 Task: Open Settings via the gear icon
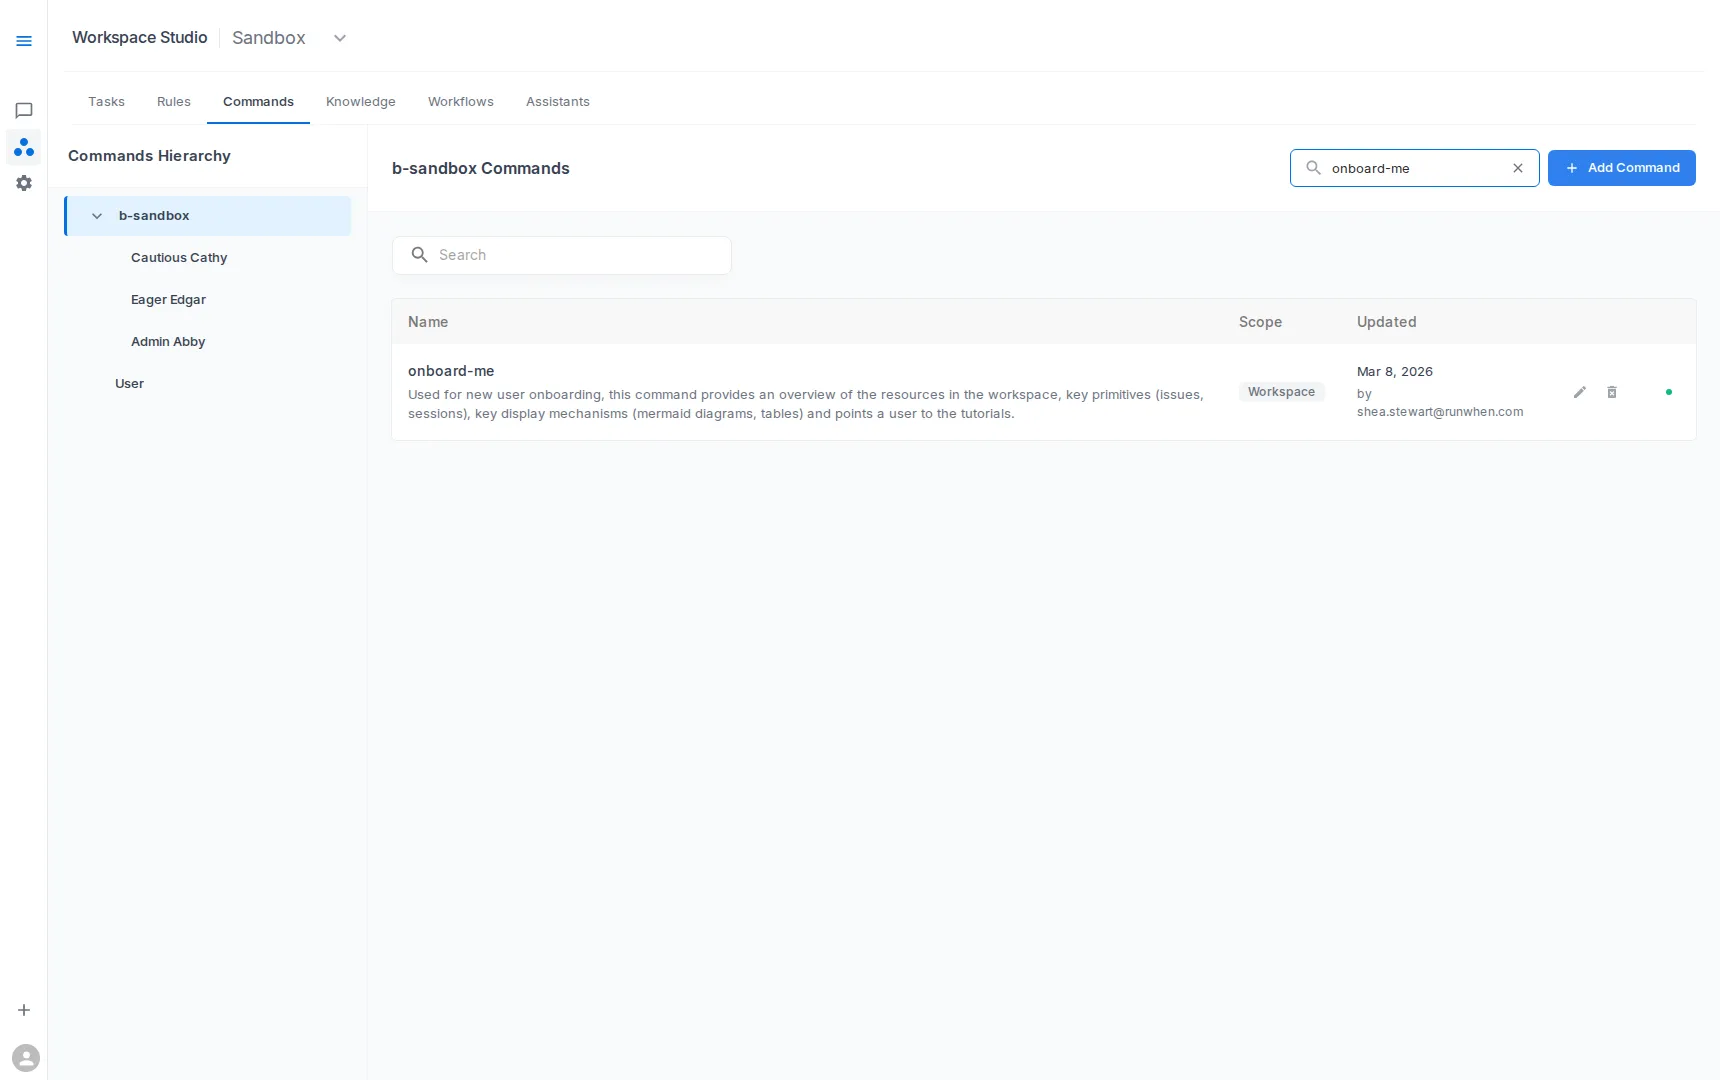coord(24,183)
